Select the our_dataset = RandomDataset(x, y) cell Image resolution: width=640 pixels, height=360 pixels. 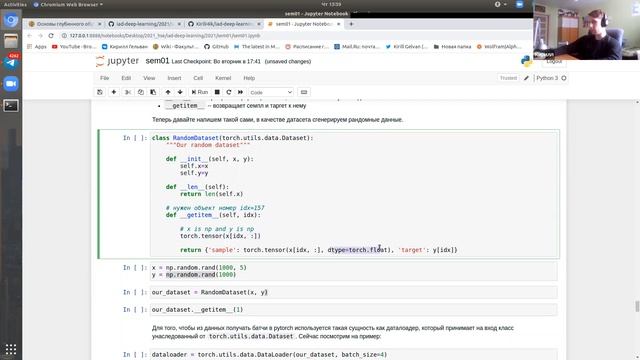click(x=353, y=292)
